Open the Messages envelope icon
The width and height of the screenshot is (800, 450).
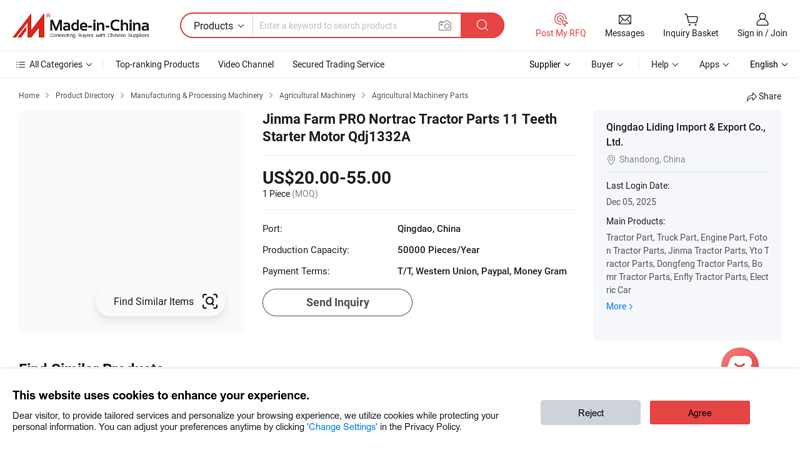pyautogui.click(x=624, y=19)
